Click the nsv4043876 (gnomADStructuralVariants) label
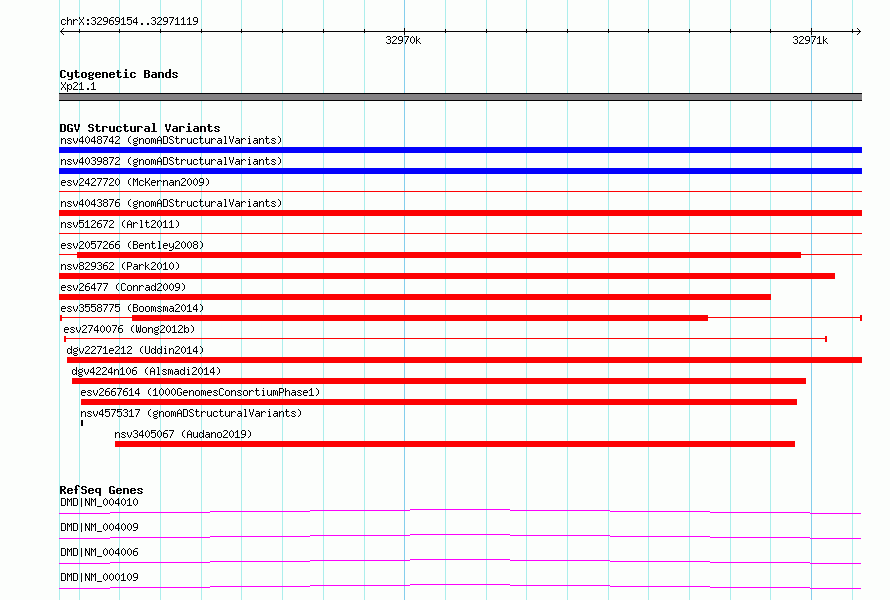Viewport: 890px width, 600px height. pos(171,203)
